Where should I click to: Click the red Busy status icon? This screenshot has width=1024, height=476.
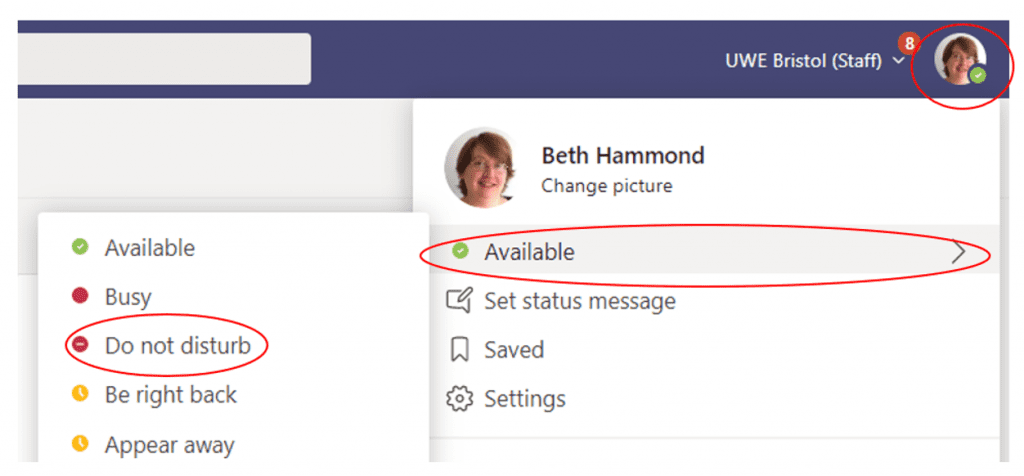point(80,296)
